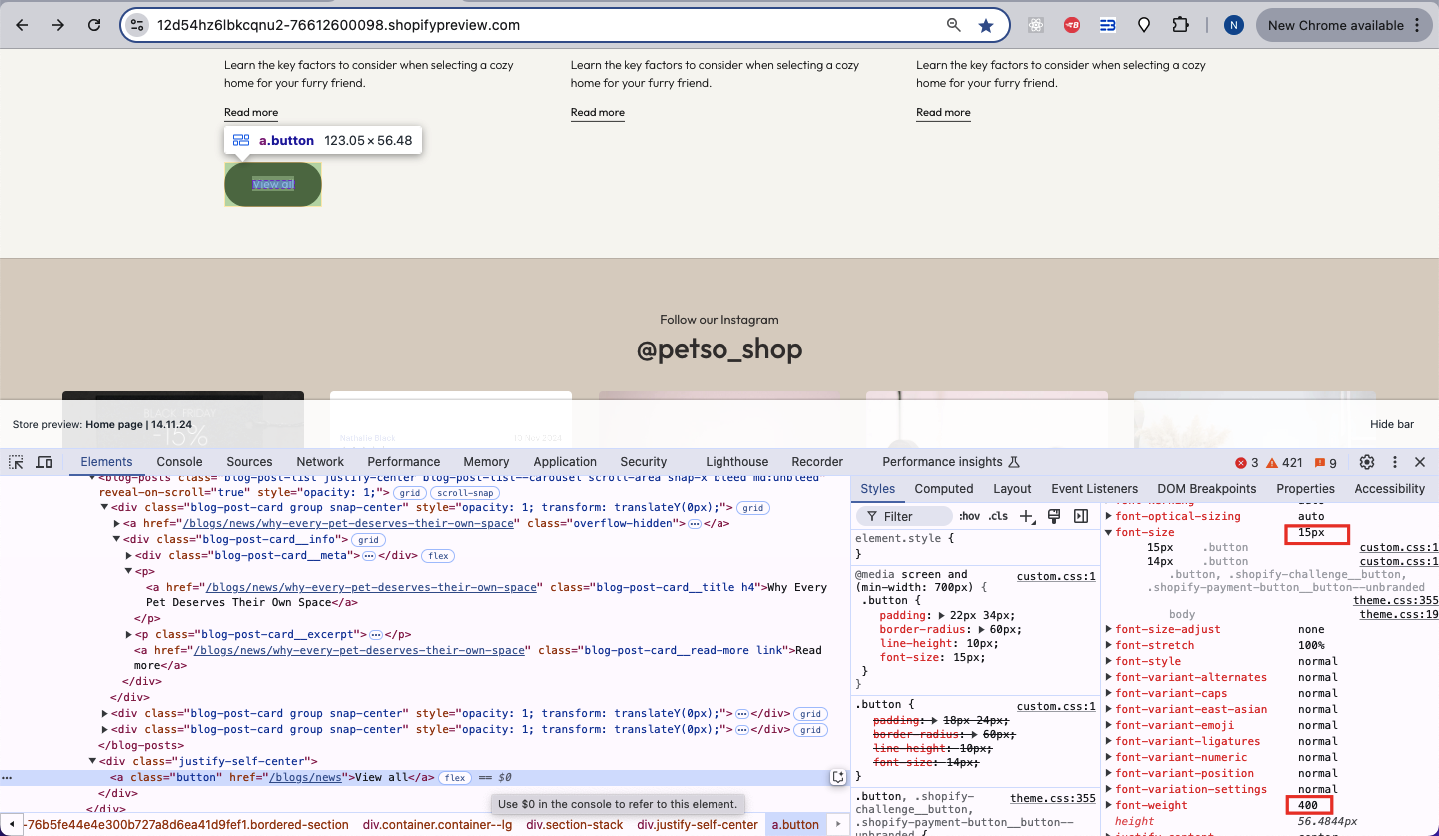This screenshot has width=1439, height=836.
Task: Click the bookmark star in address bar
Action: pyautogui.click(x=986, y=26)
